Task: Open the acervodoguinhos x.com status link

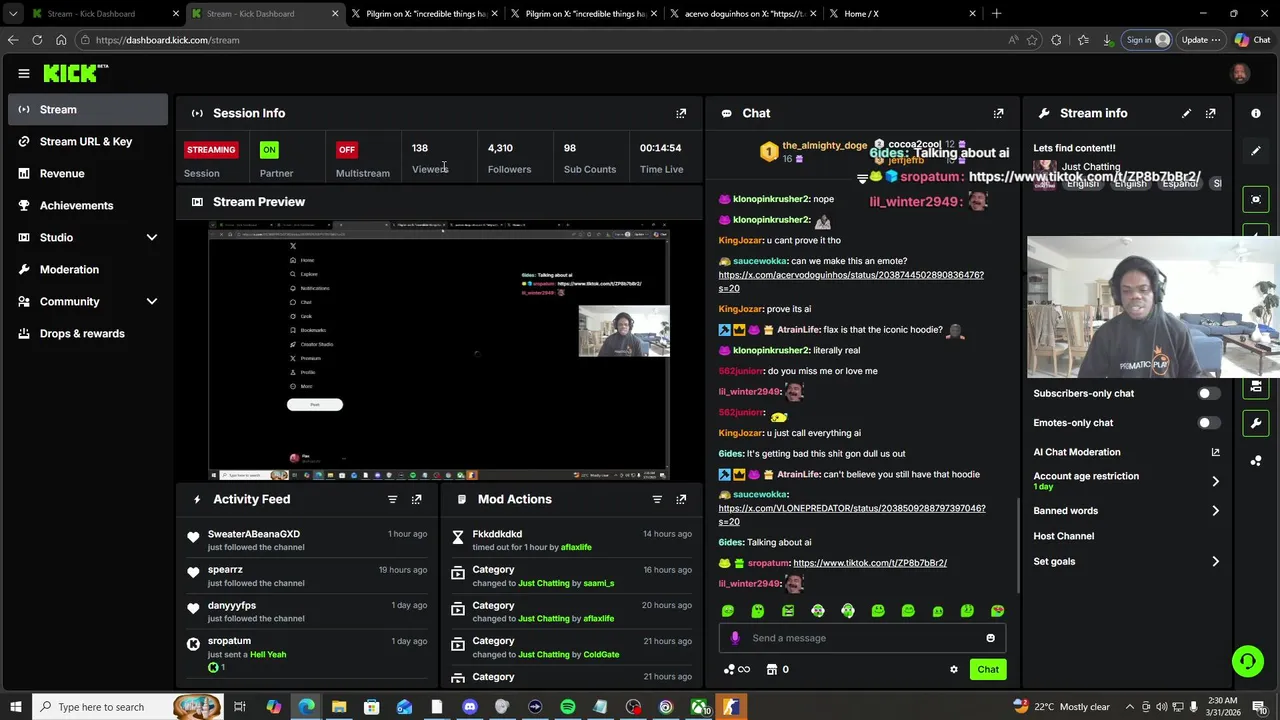Action: (x=851, y=281)
